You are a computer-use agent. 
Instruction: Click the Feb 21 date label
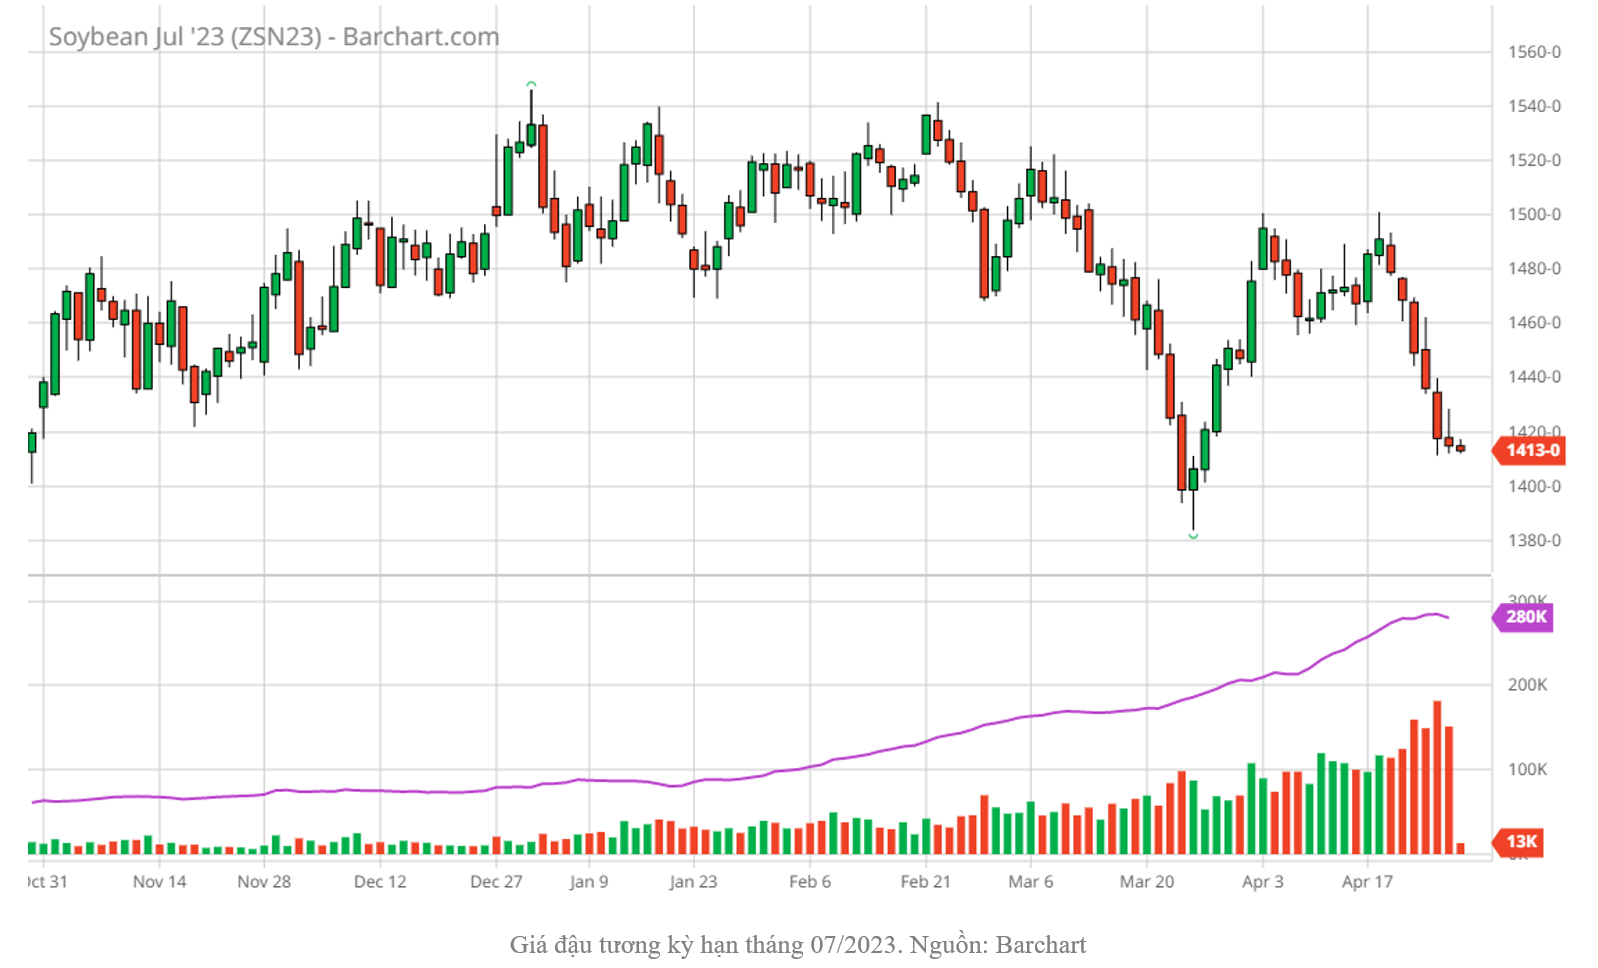pyautogui.click(x=926, y=881)
